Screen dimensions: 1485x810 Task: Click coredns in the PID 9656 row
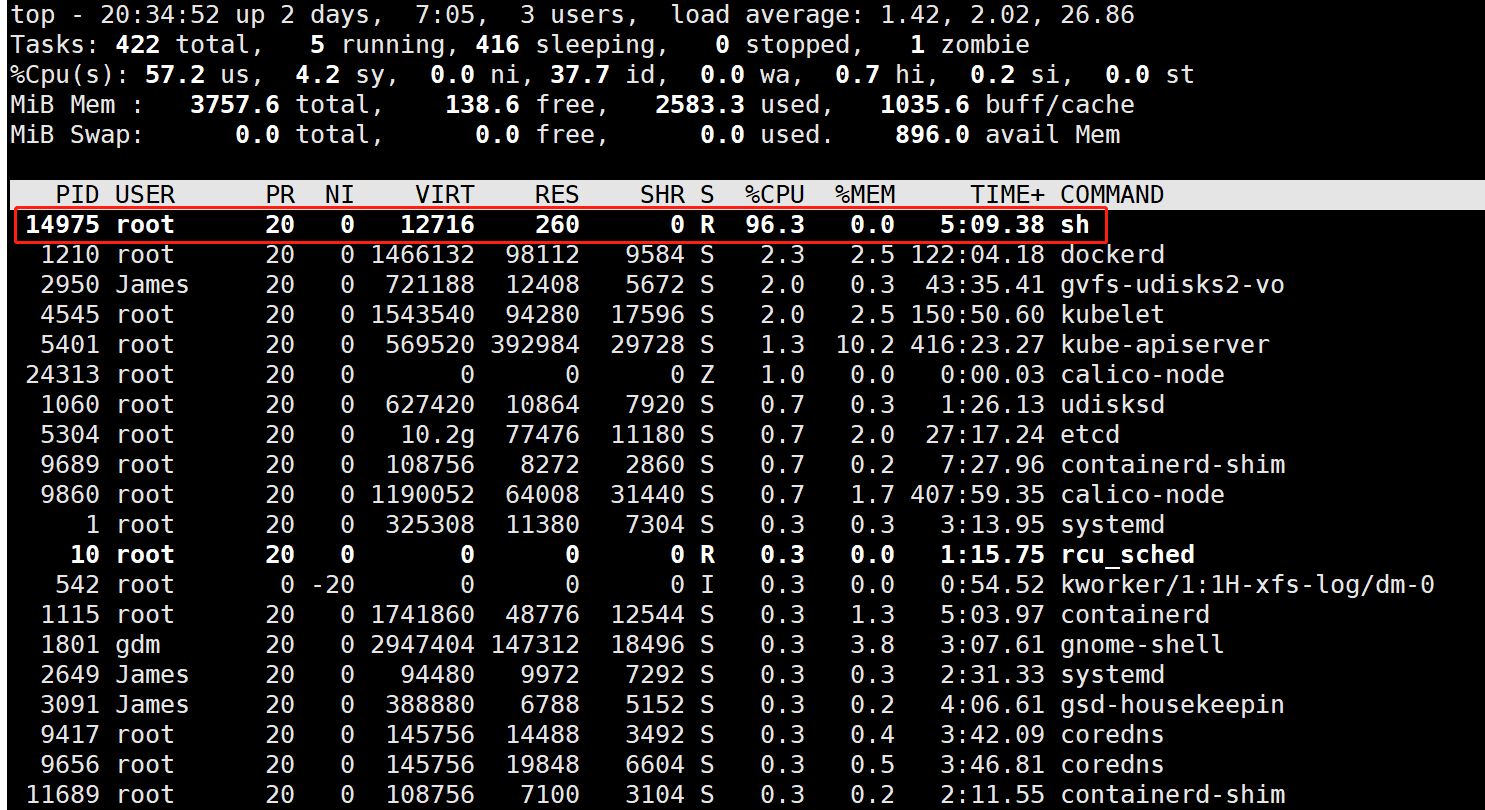(x=1112, y=764)
